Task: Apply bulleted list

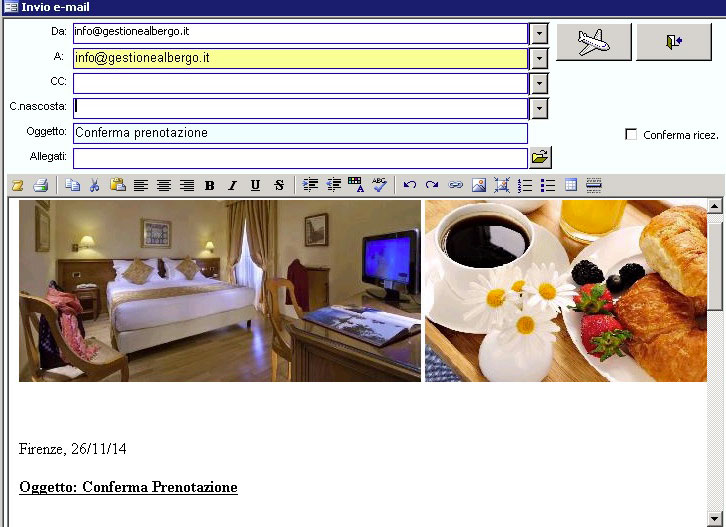Action: [x=548, y=185]
